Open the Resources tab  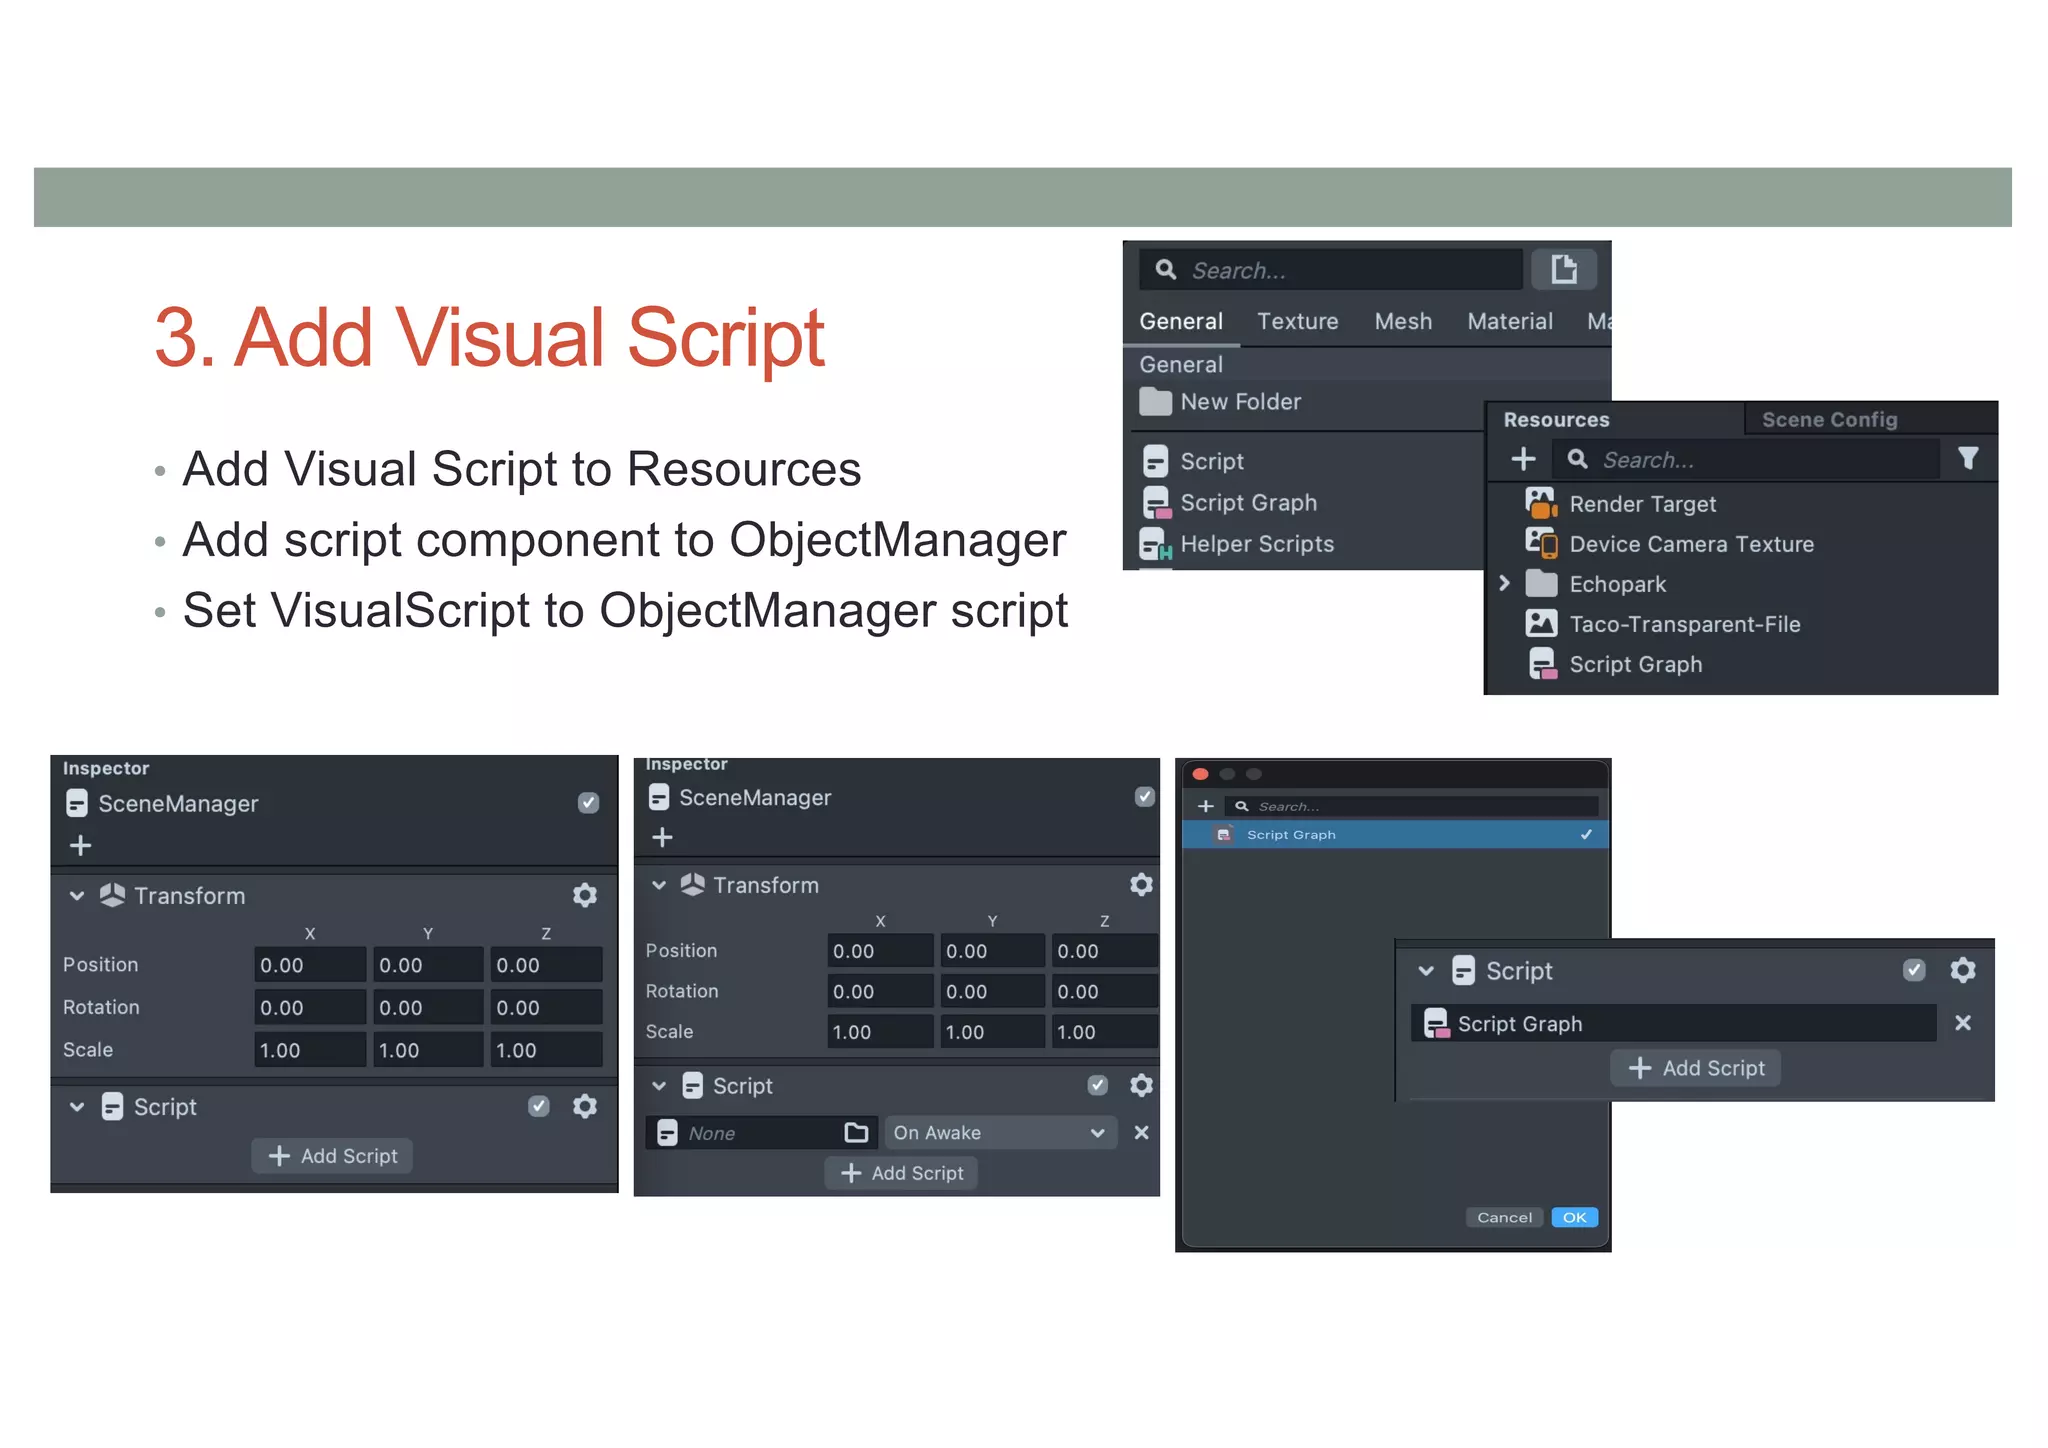pos(1556,419)
